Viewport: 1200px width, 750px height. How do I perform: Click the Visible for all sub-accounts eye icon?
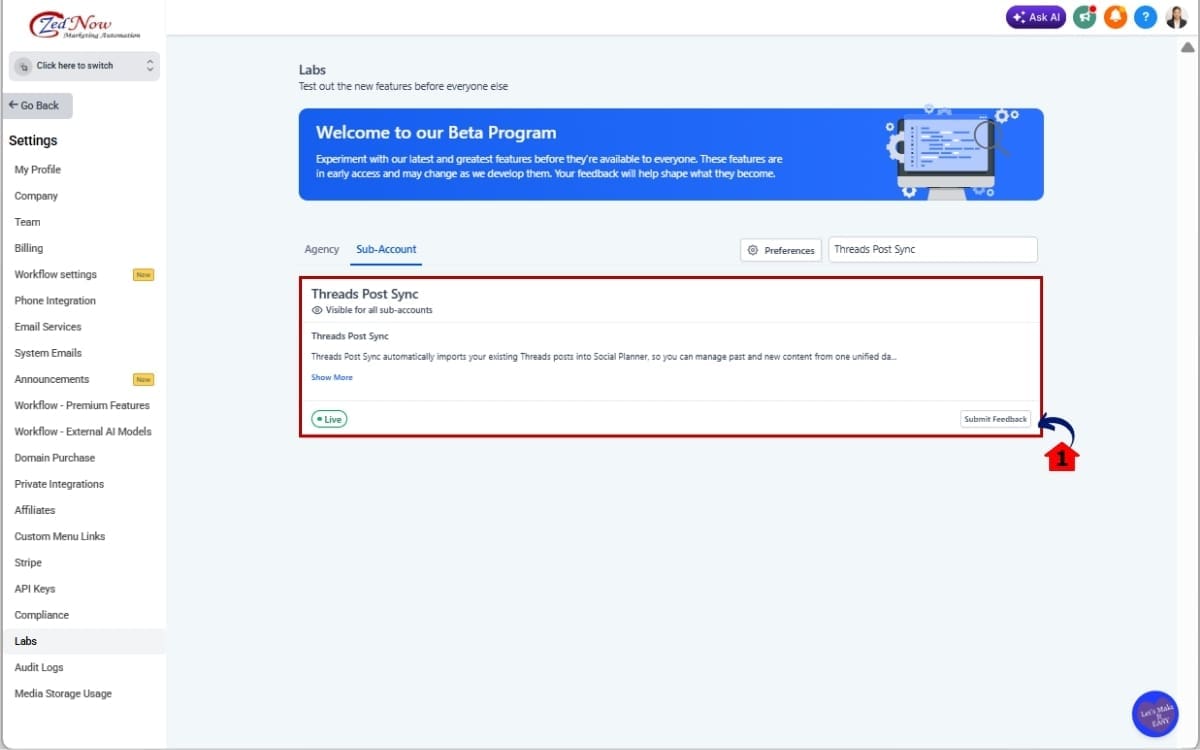[x=317, y=310]
